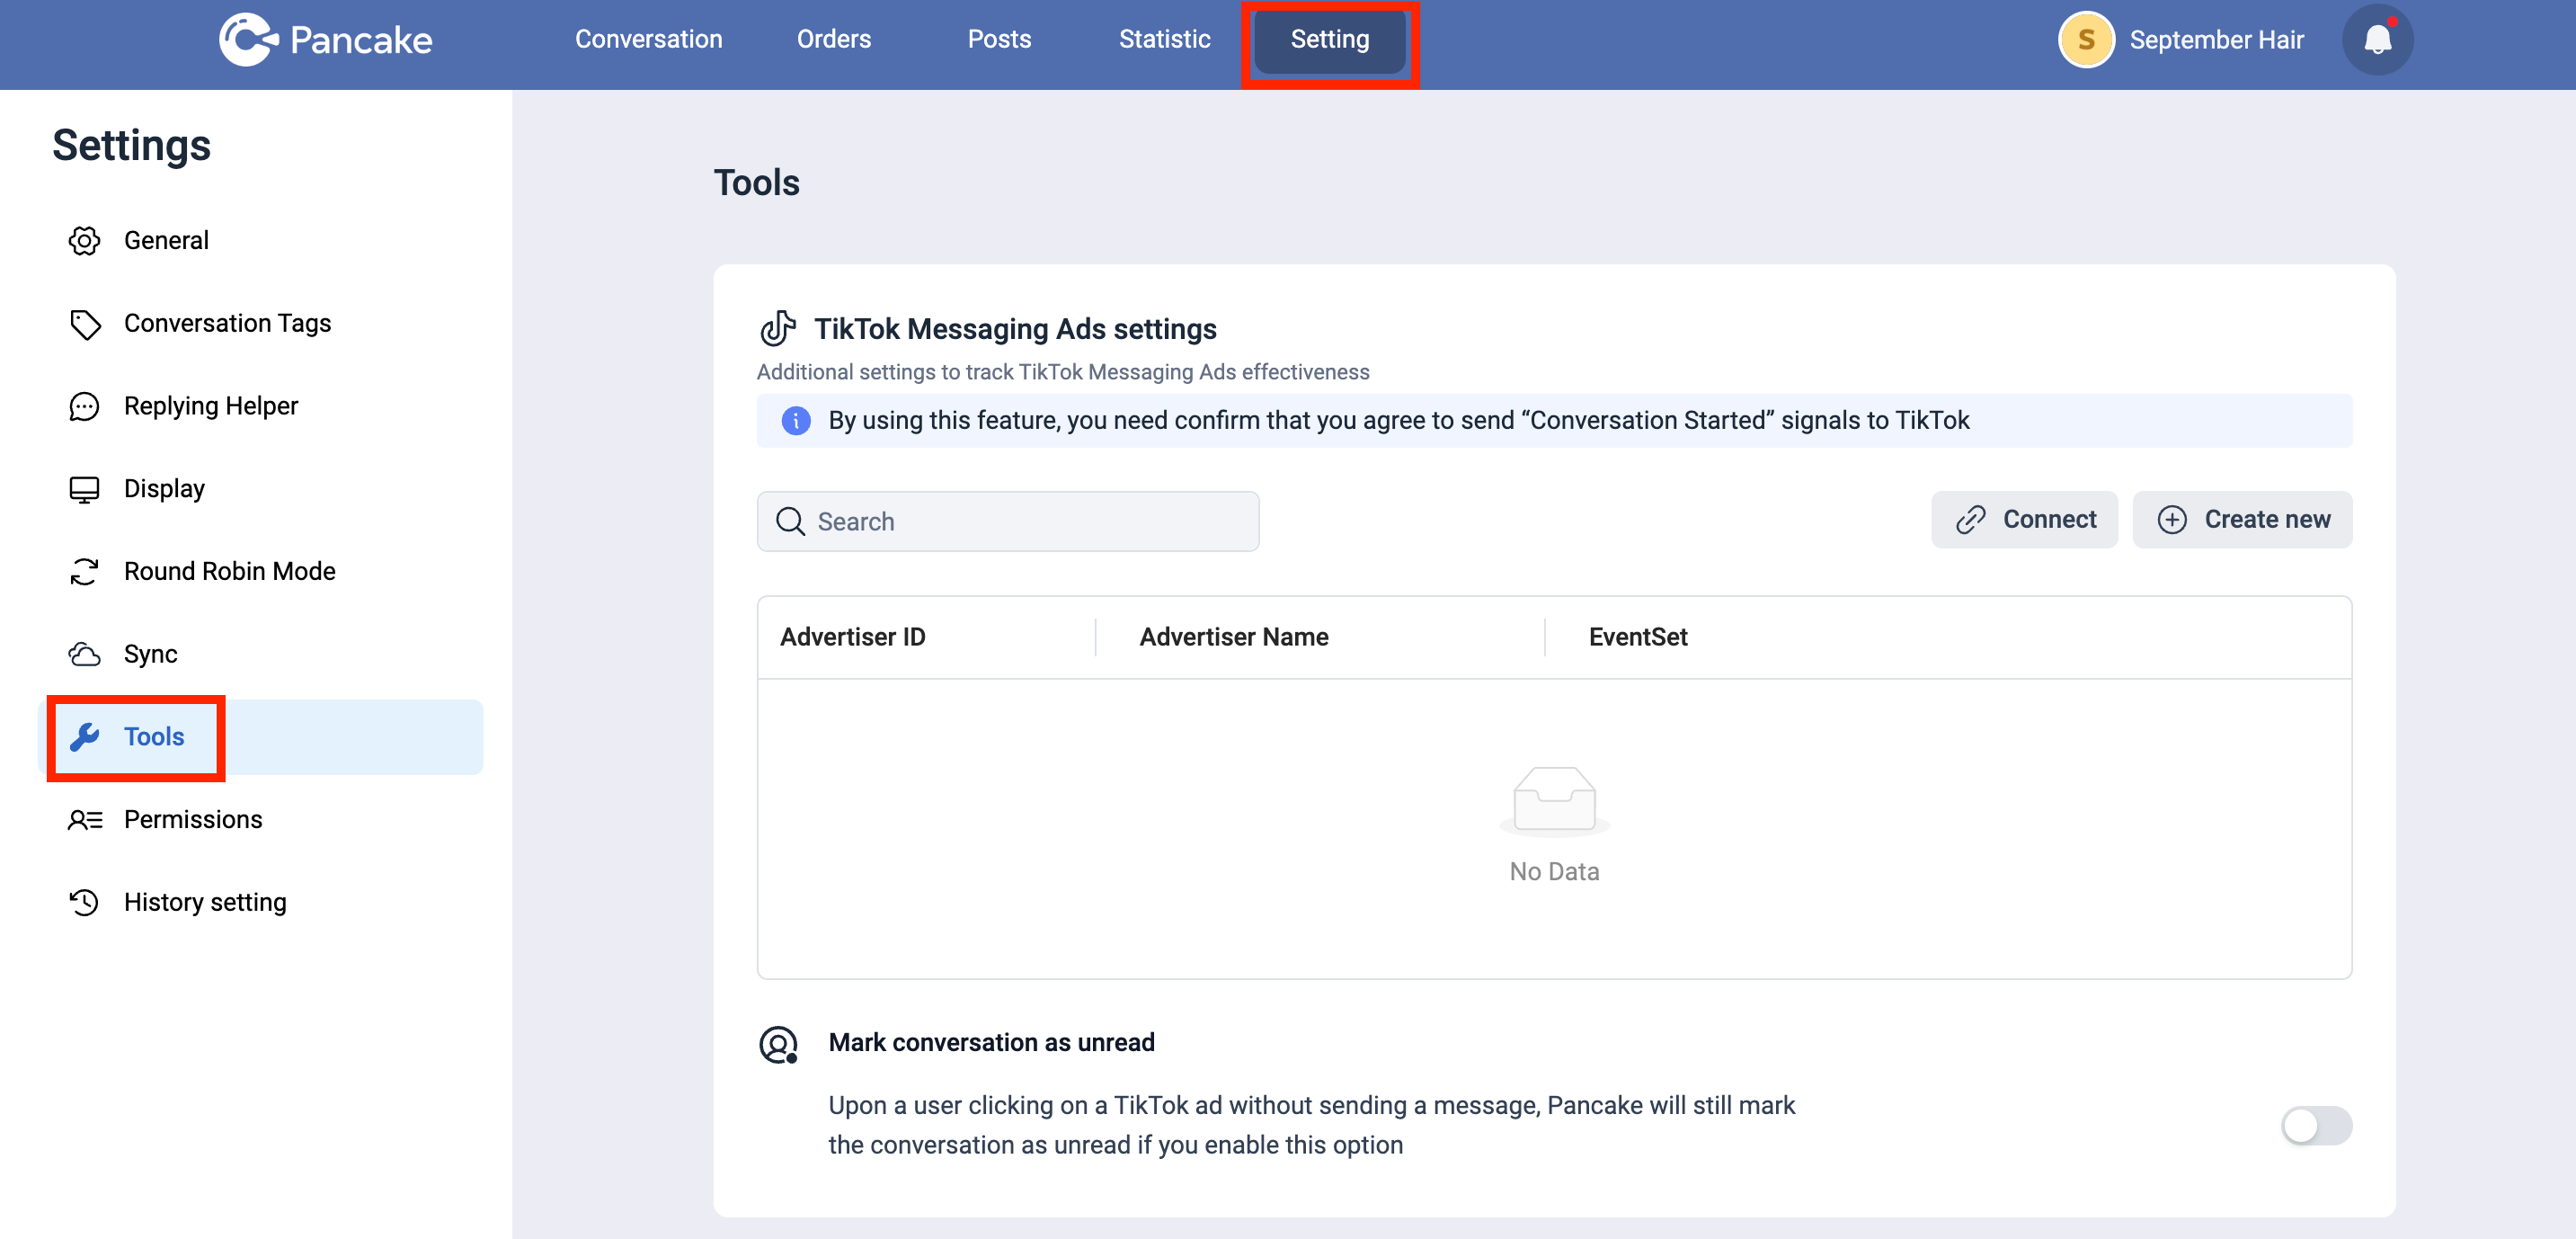The image size is (2576, 1239).
Task: Select Replying Helper in sidebar
Action: click(260, 406)
